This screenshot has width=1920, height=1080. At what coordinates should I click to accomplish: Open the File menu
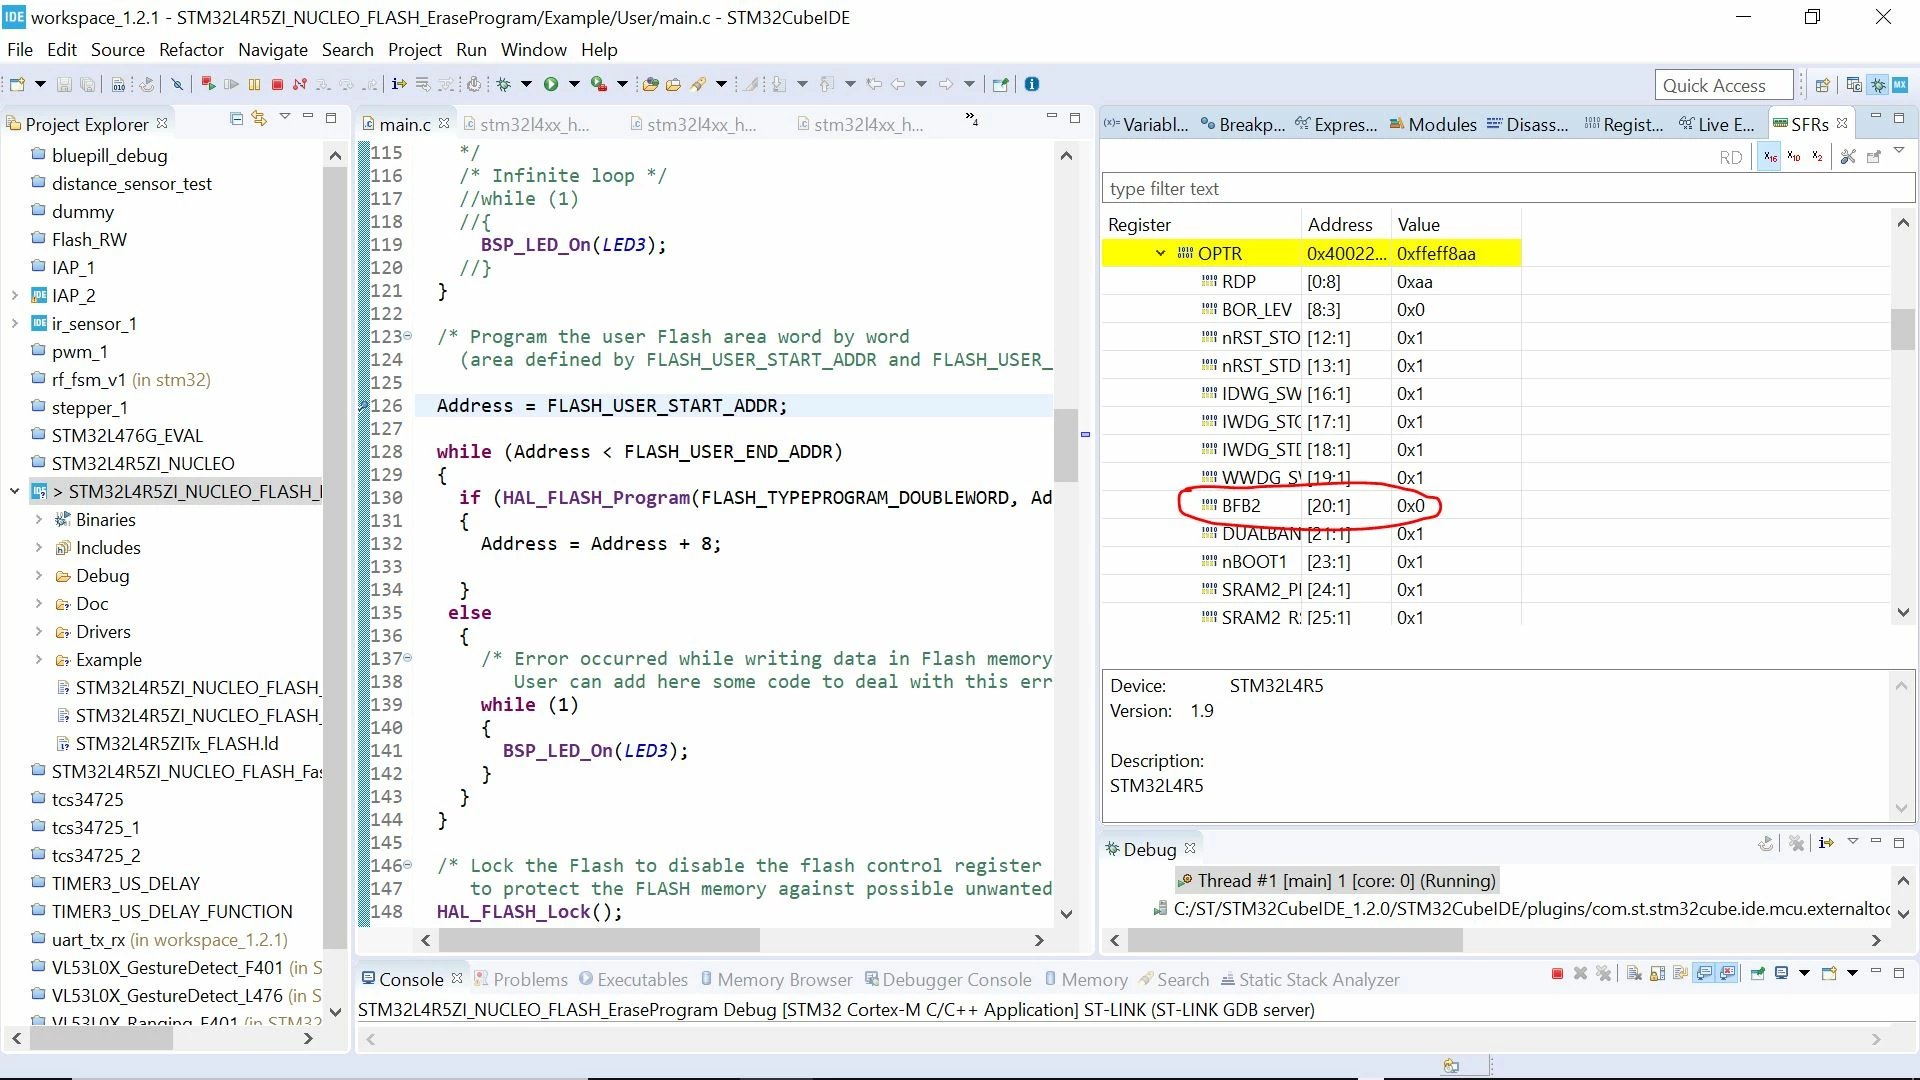point(20,50)
